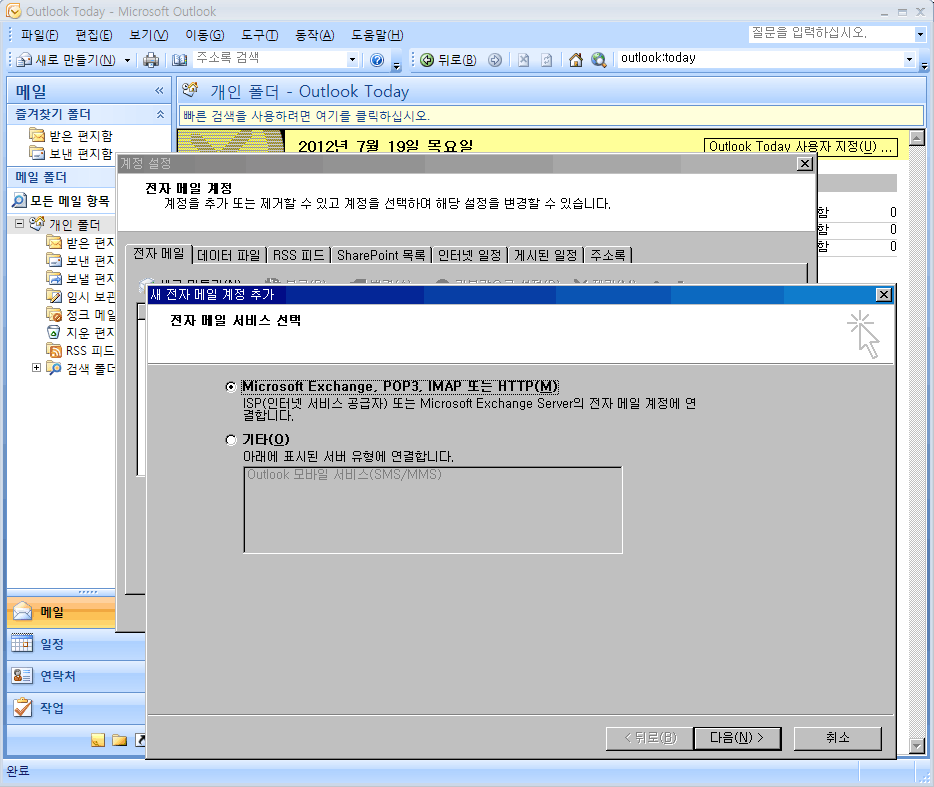Open 보낼 편지함 (Outbox) folder in the tree
This screenshot has width=934, height=787.
(80, 278)
